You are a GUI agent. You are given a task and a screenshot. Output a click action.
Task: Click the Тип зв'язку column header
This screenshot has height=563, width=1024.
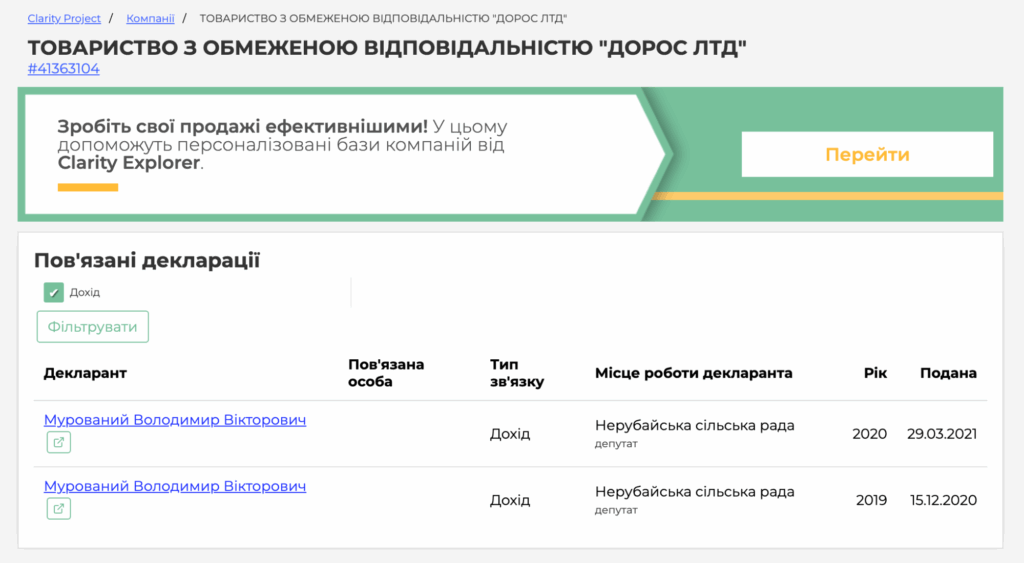[517, 373]
